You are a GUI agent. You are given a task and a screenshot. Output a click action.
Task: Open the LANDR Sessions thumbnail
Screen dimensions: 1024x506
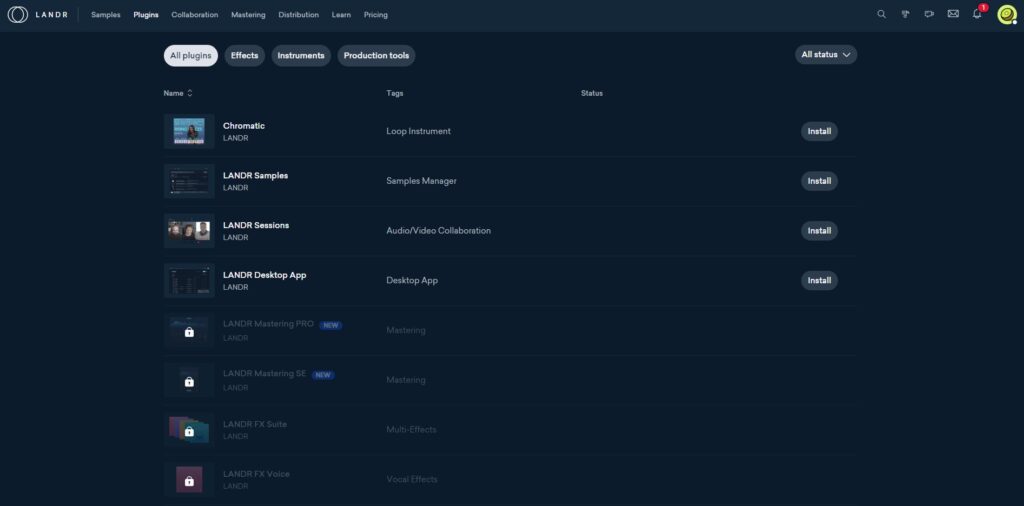tap(189, 230)
